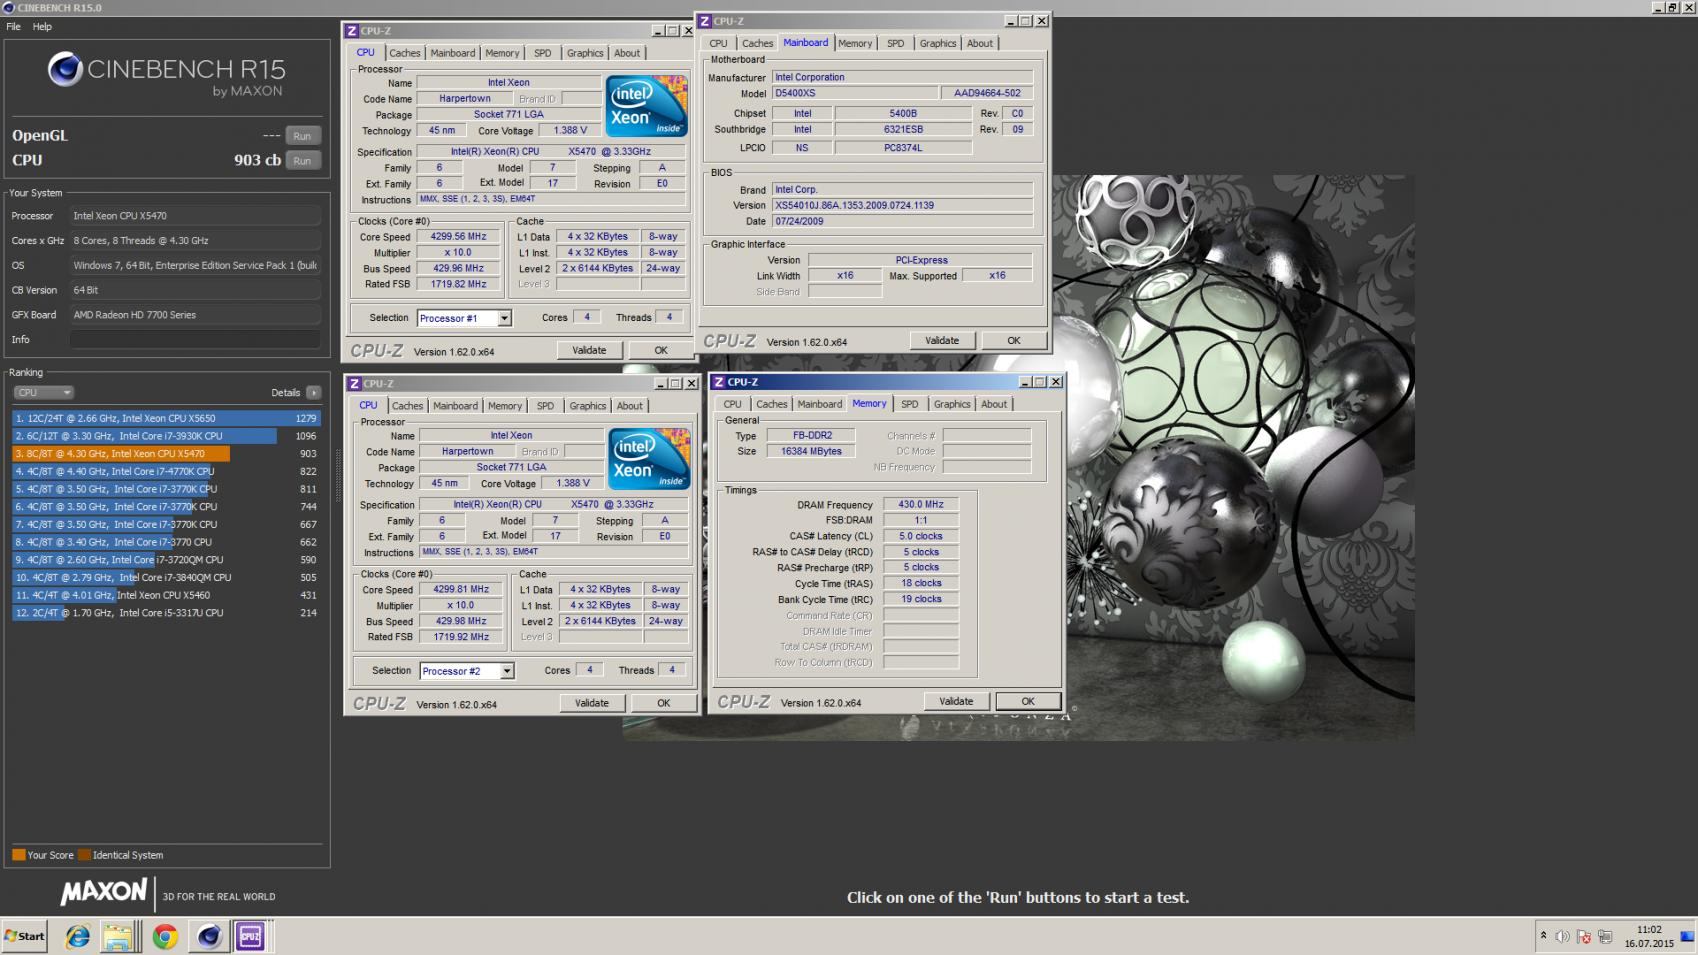This screenshot has height=955, width=1698.
Task: Show hidden system tray icons
Action: tap(1543, 936)
